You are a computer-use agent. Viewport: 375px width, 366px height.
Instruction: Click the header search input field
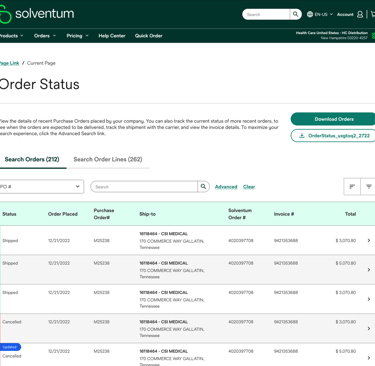click(x=266, y=14)
